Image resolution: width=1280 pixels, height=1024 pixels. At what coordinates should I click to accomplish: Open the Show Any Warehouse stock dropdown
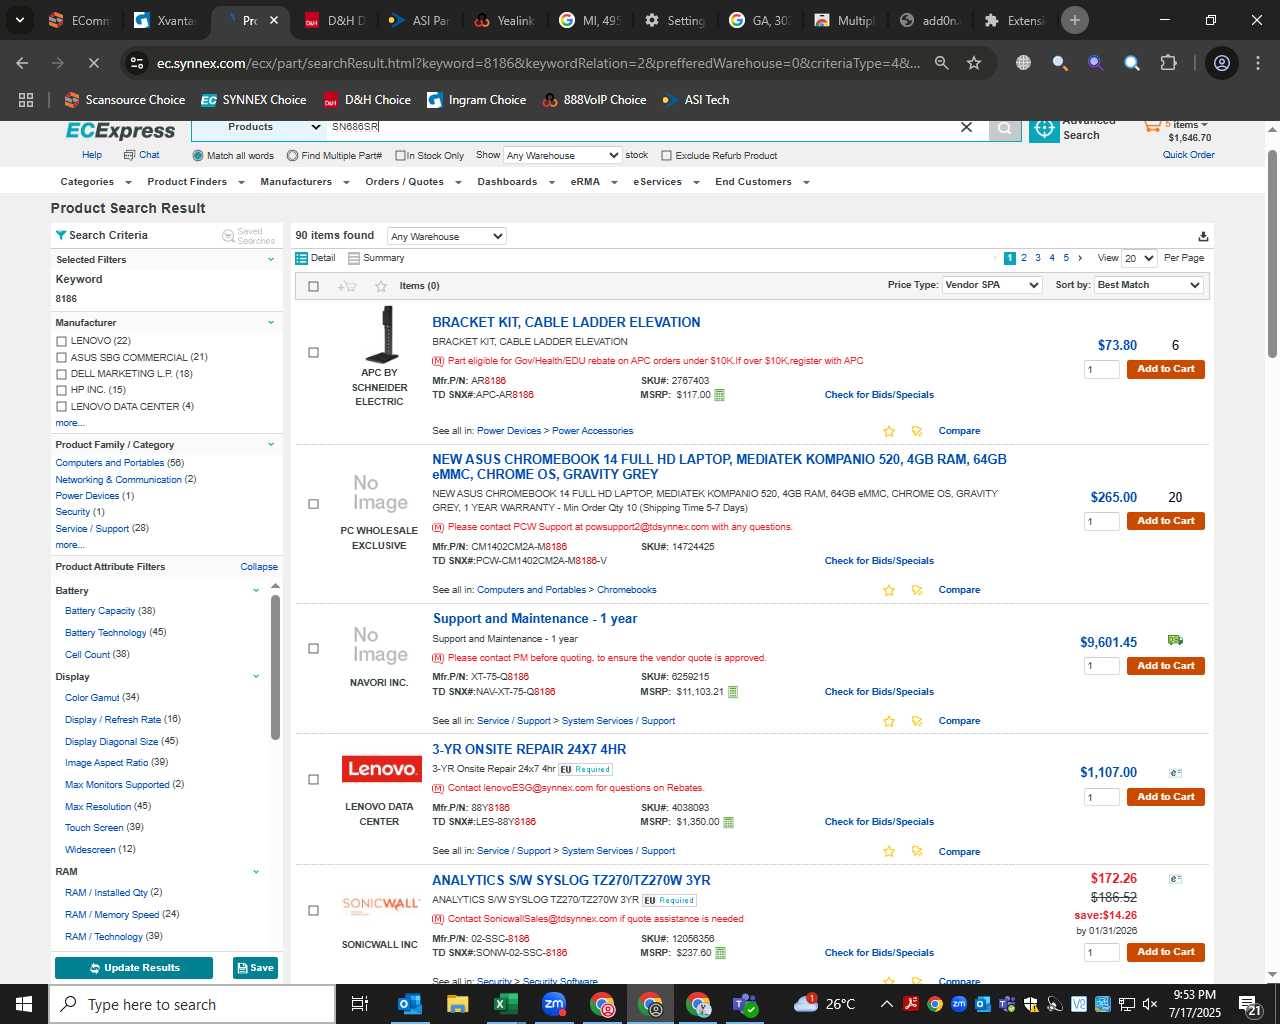click(x=562, y=155)
